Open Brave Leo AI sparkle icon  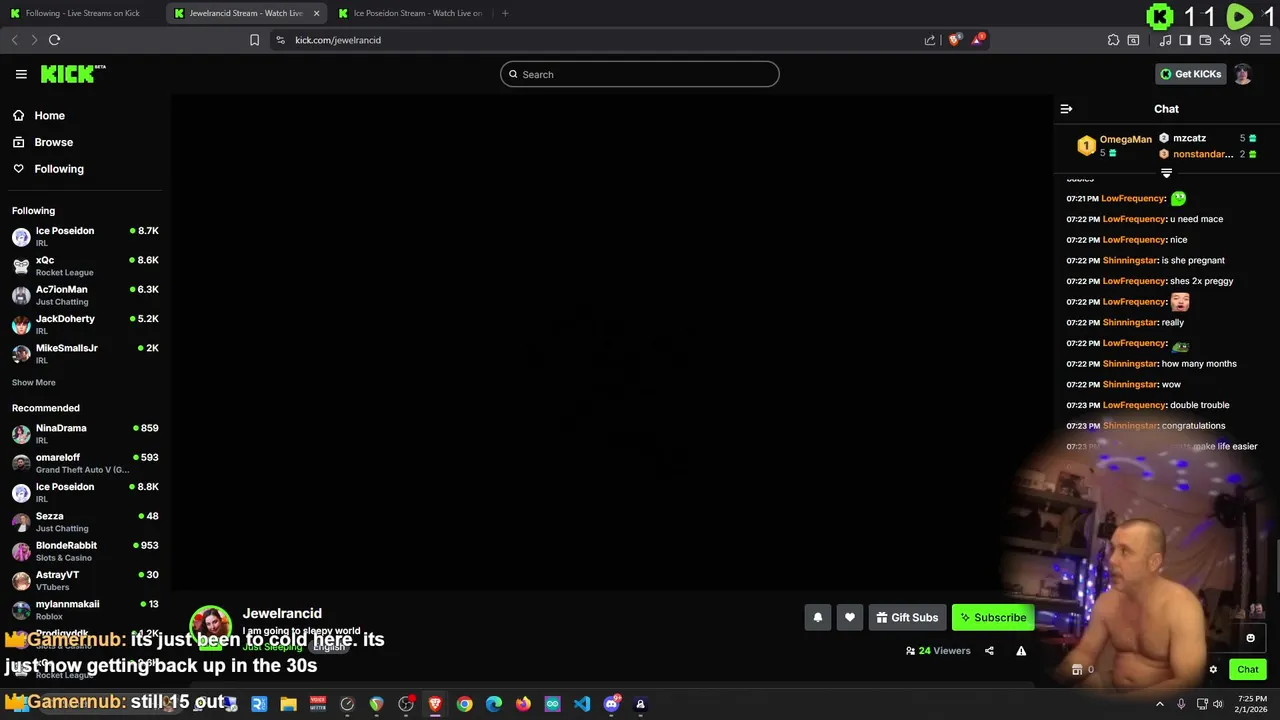pos(1225,40)
